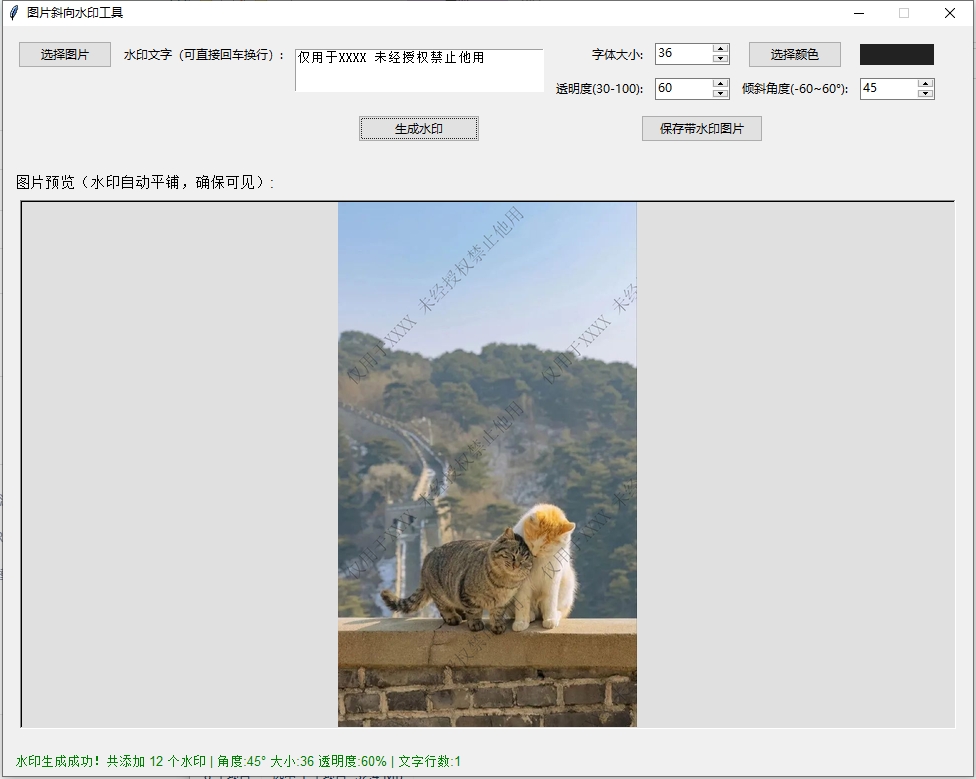Screen dimensions: 976x779
Task: Click the 透明度 value field showing 60
Action: click(683, 88)
